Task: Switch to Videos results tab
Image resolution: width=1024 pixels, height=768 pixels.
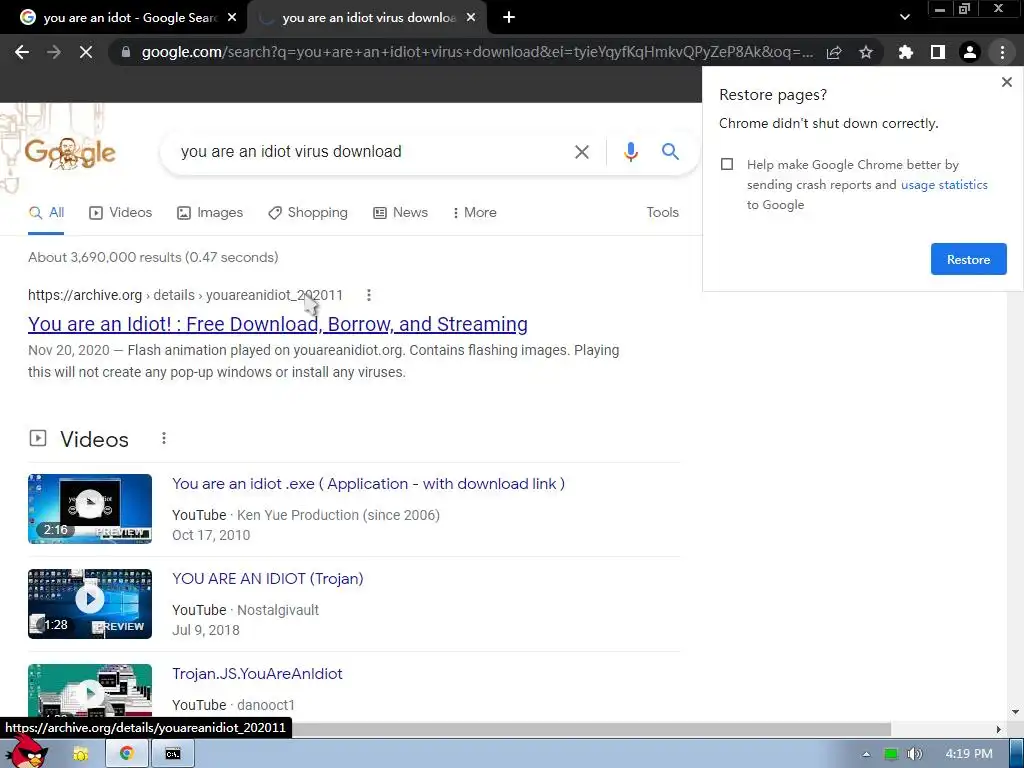Action: pos(120,213)
